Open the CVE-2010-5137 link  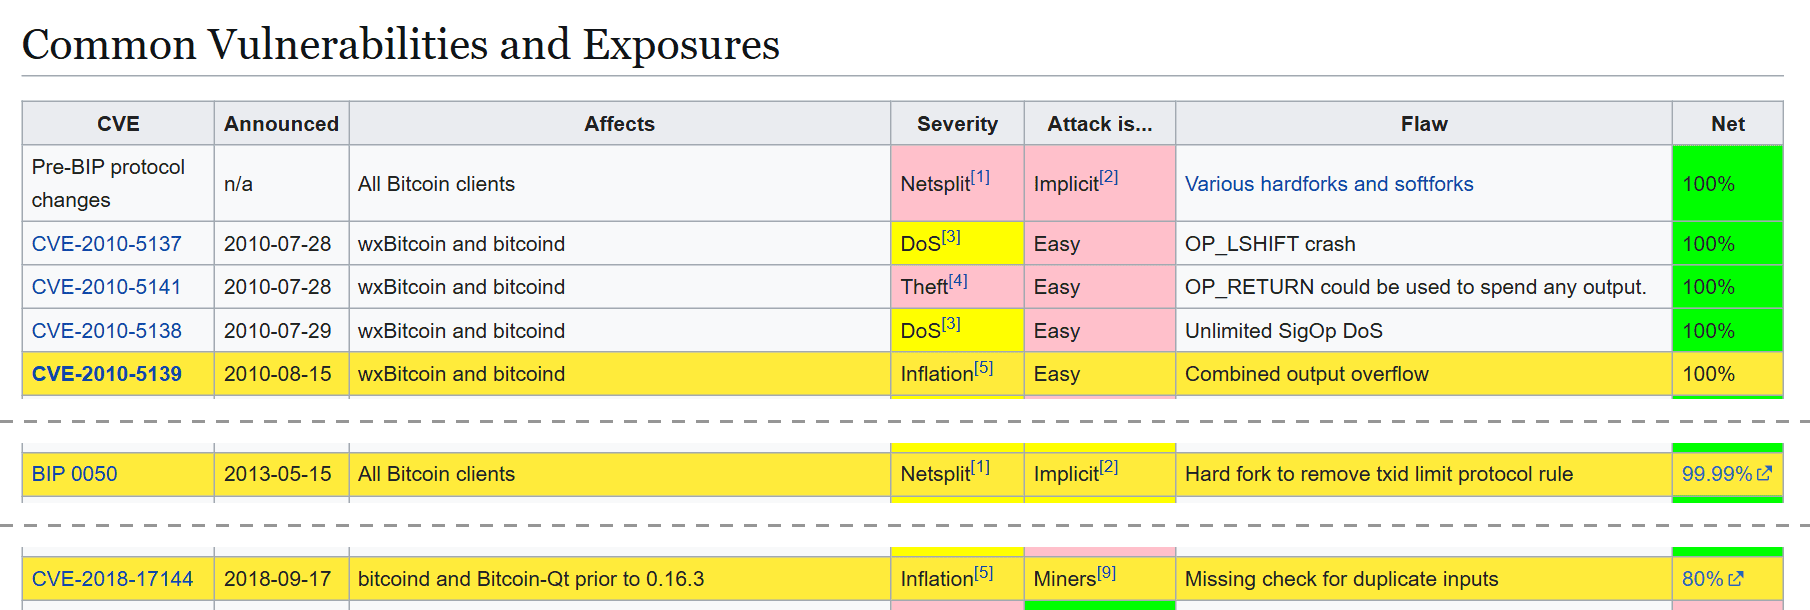click(x=107, y=244)
